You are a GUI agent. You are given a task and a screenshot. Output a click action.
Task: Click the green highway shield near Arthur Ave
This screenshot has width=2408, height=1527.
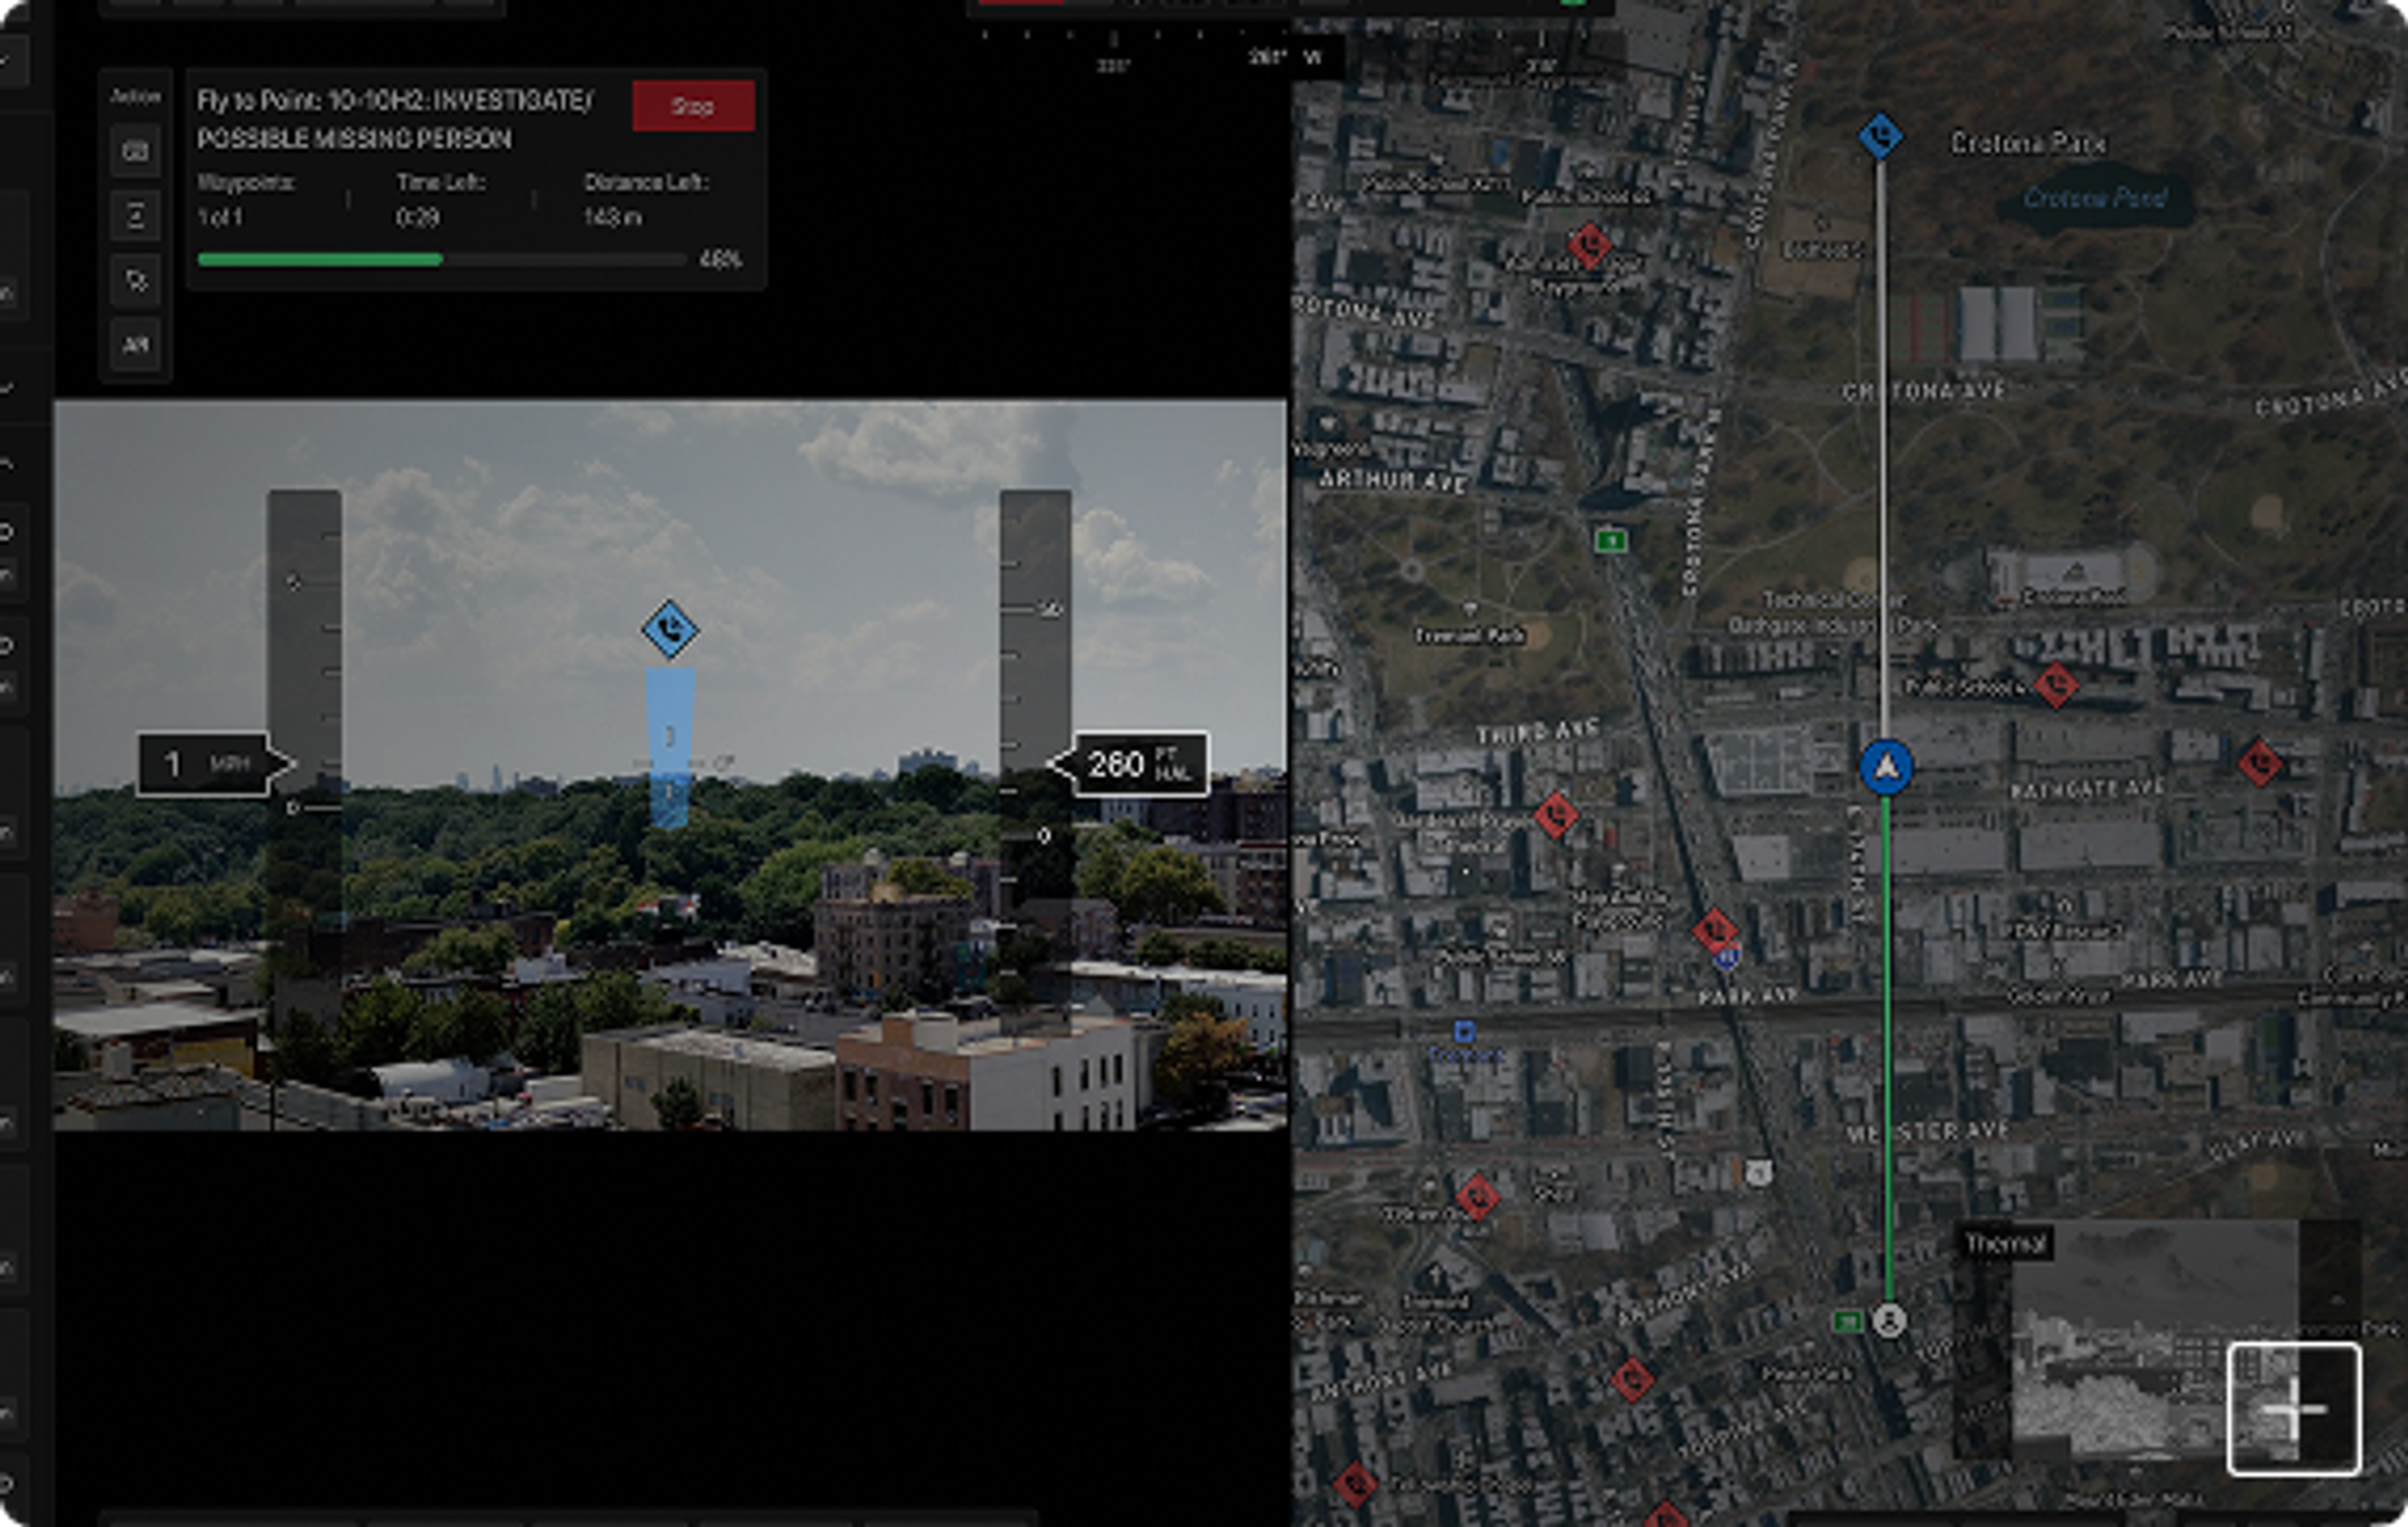(1610, 541)
